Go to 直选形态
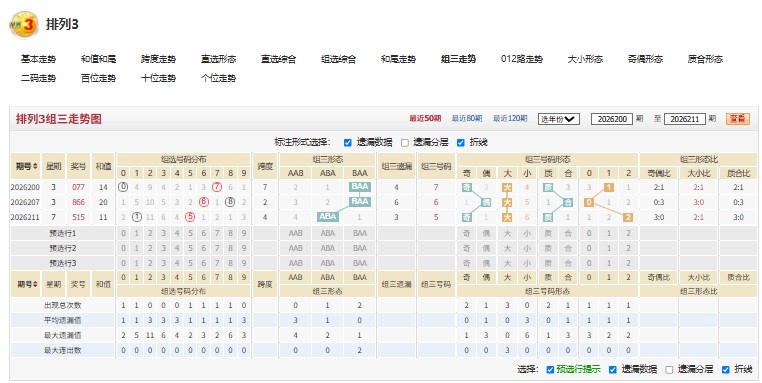Viewport: 762px width, 383px height. [218, 59]
